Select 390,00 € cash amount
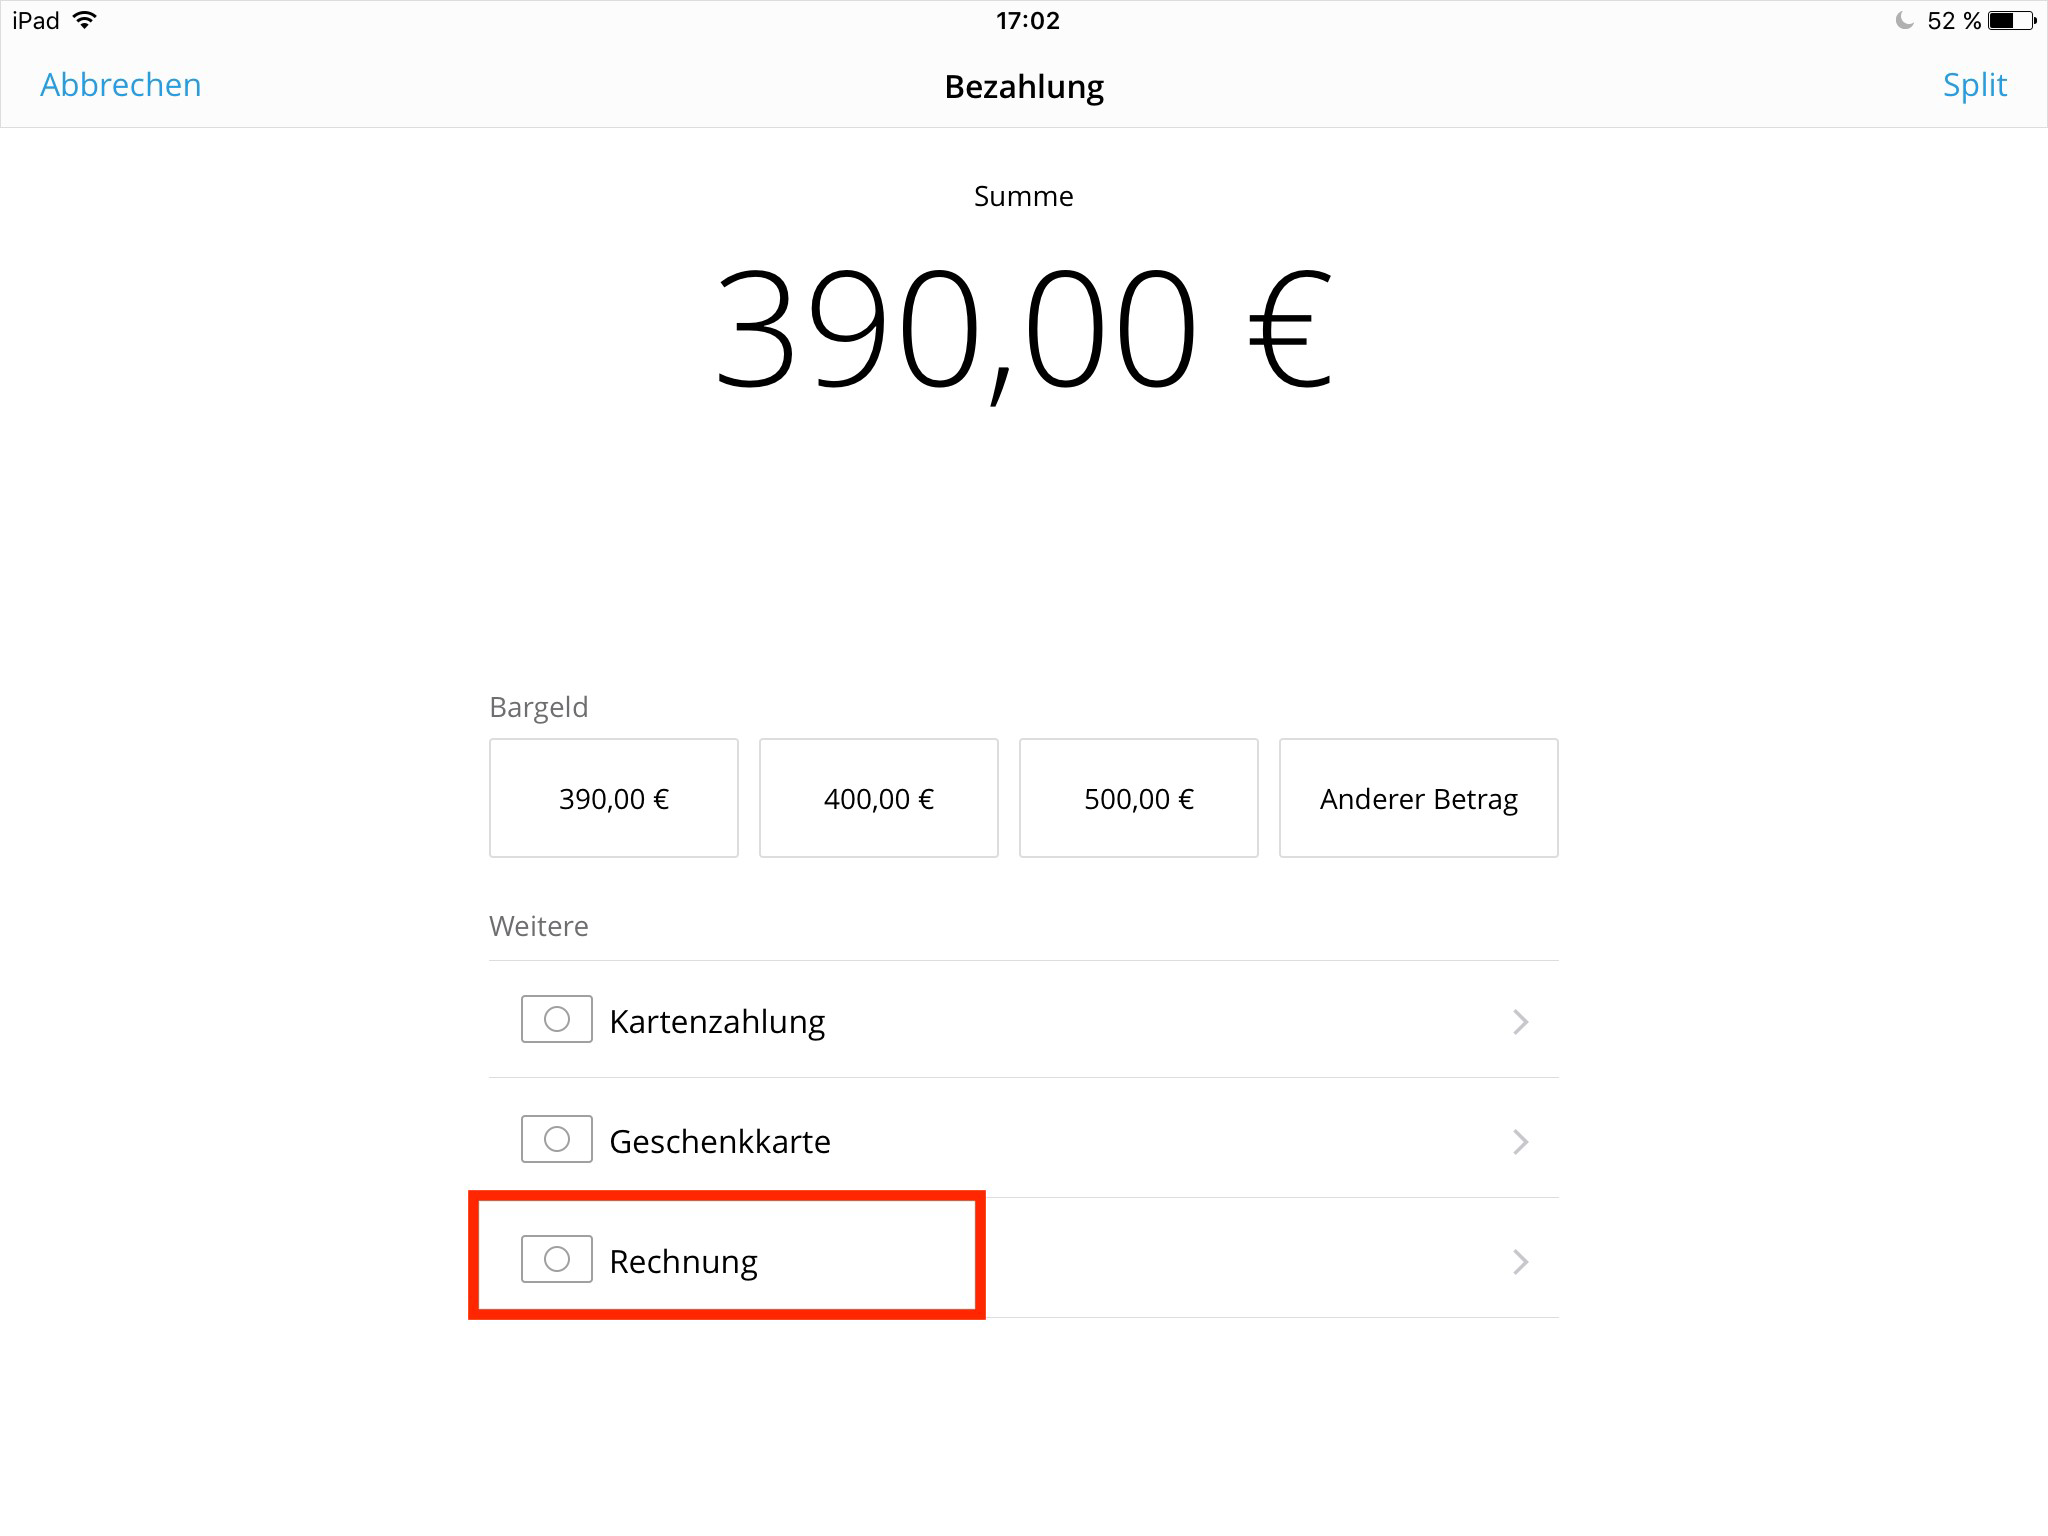2048x1536 pixels. [x=614, y=798]
